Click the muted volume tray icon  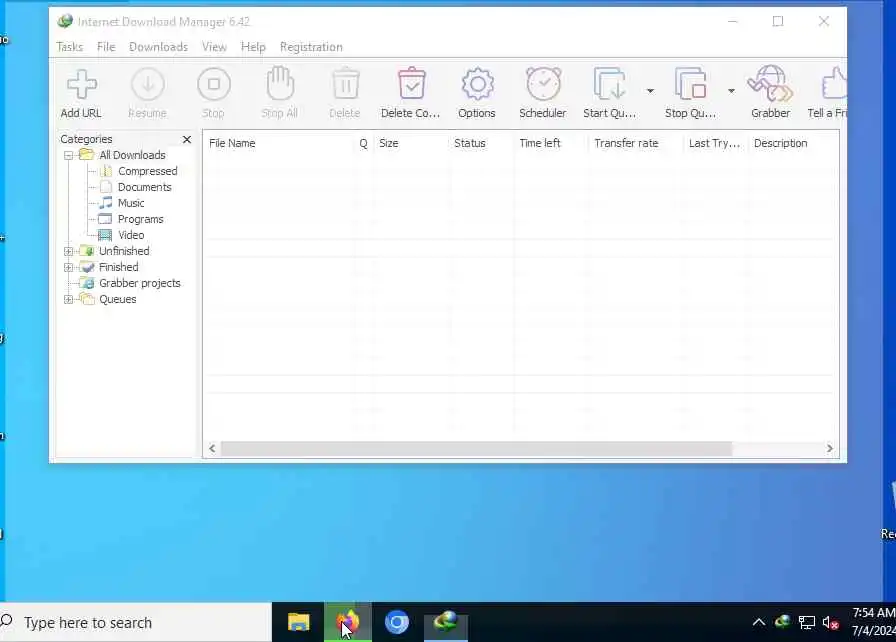(831, 623)
